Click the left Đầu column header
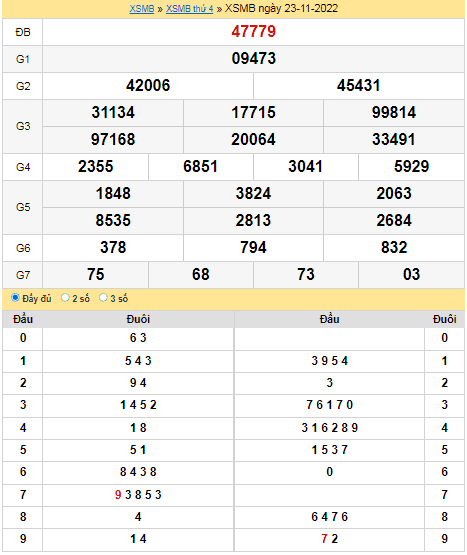The height and width of the screenshot is (555, 467). pyautogui.click(x=23, y=319)
